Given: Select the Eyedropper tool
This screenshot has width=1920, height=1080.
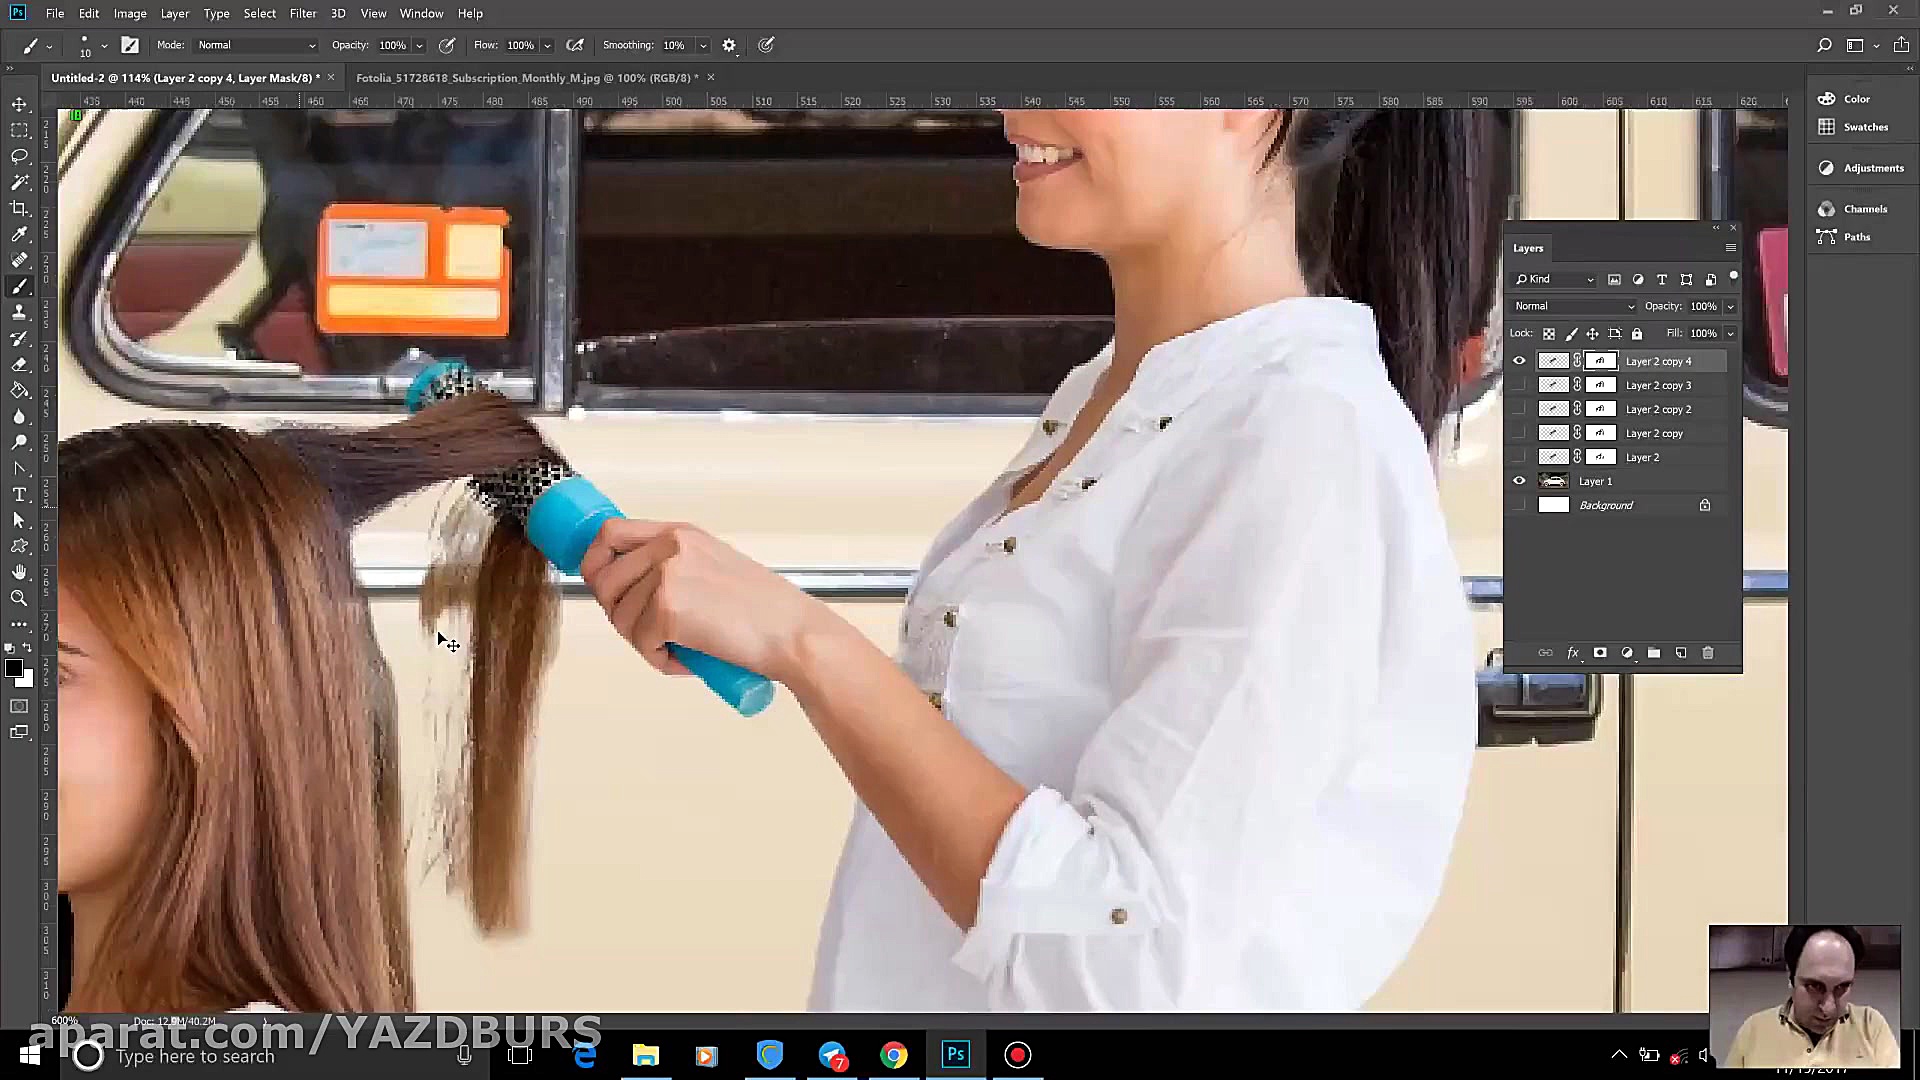Looking at the screenshot, I should point(19,234).
